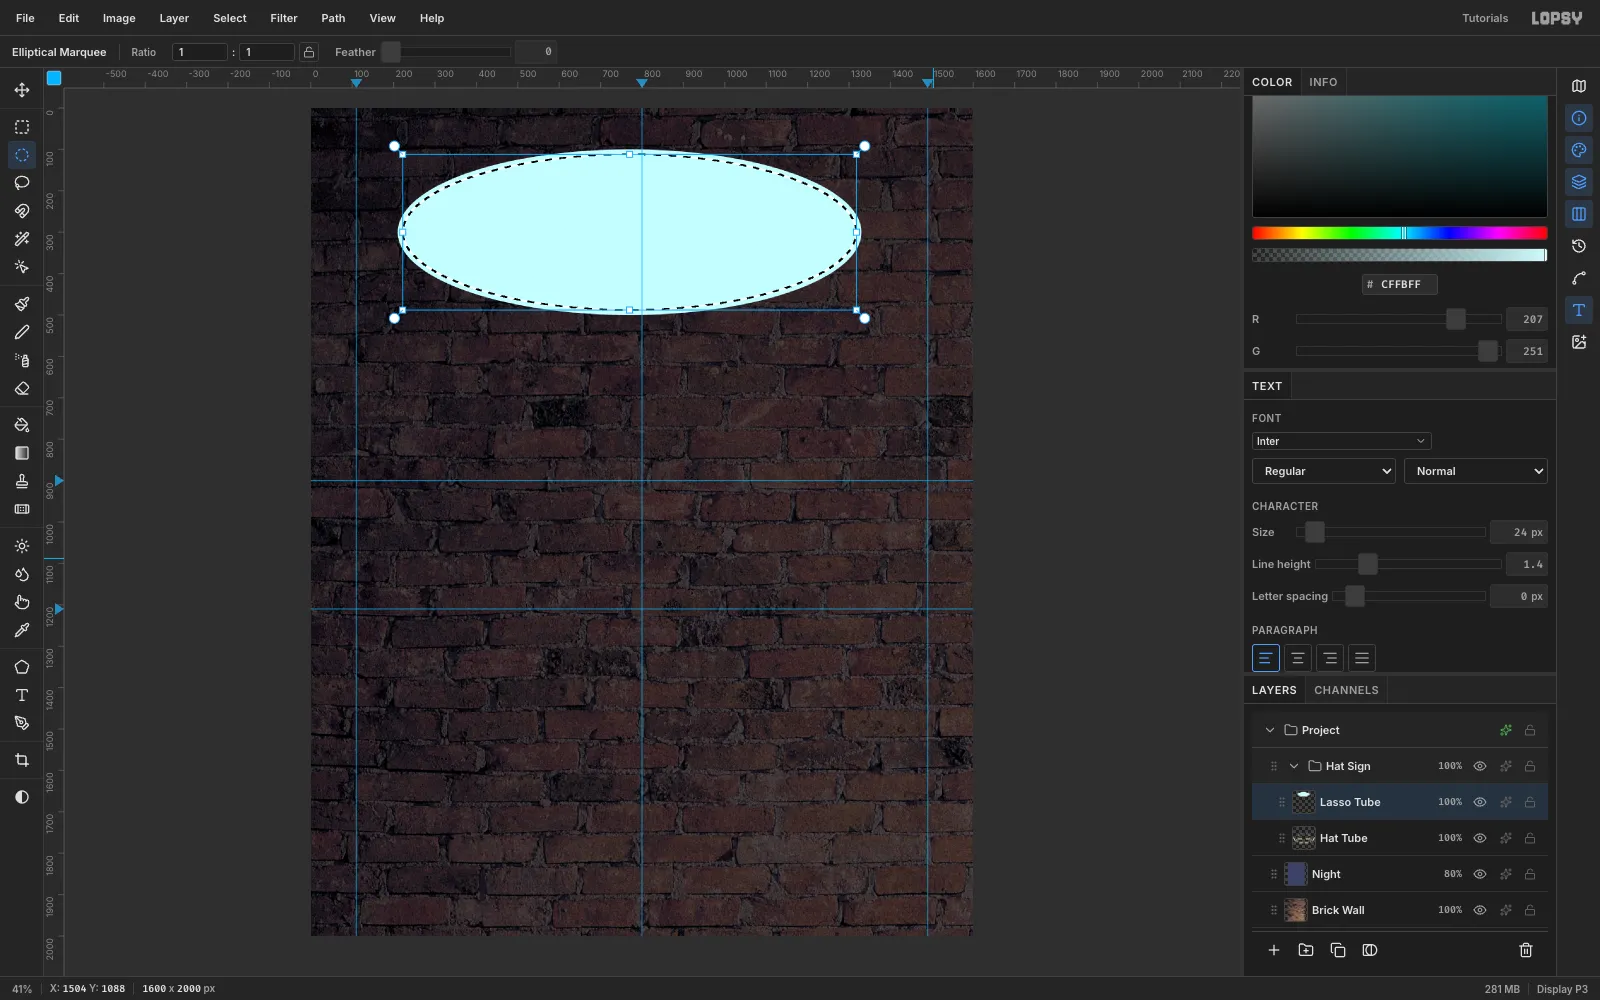1600x1000 pixels.
Task: Select the Eraser tool
Action: pos(22,388)
